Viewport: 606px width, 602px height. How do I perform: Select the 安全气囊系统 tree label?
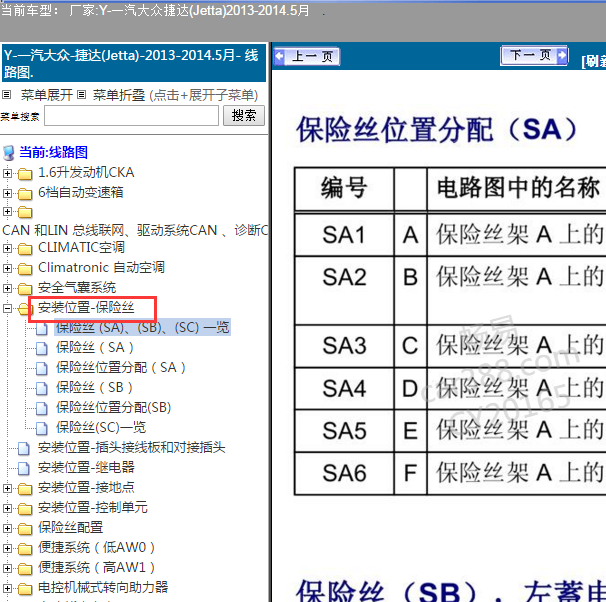pyautogui.click(x=77, y=288)
